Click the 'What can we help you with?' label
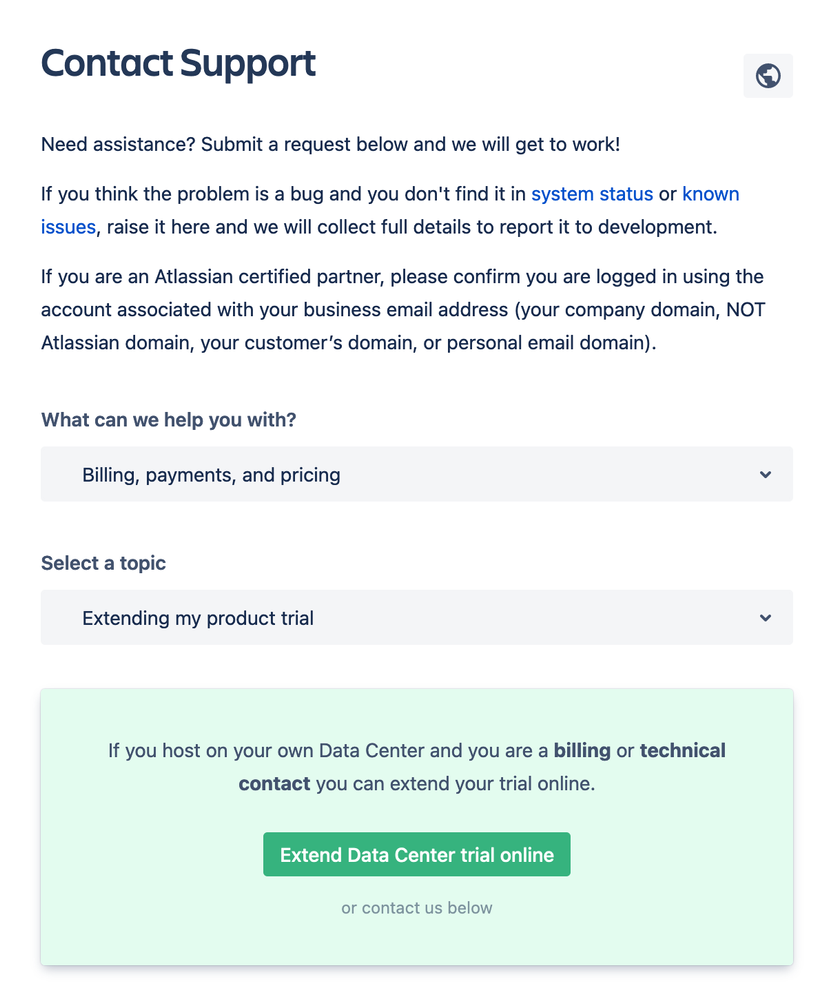This screenshot has width=827, height=999. coord(168,420)
